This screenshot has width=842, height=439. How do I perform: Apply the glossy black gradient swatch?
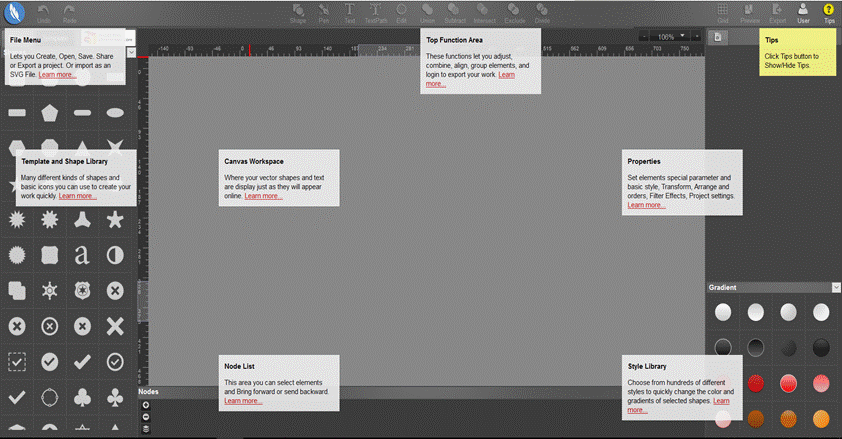coord(821,348)
